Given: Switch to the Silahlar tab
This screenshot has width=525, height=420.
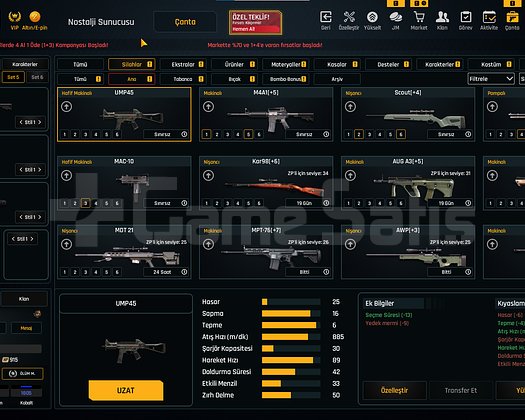Looking at the screenshot, I should (x=132, y=64).
